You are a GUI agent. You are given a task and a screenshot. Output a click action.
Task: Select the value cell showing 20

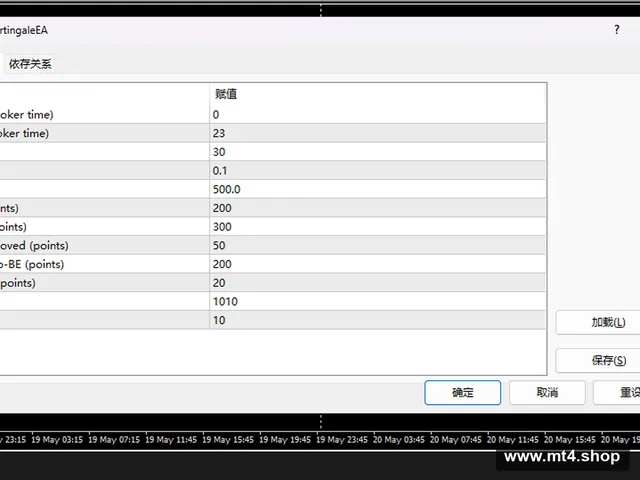point(378,283)
